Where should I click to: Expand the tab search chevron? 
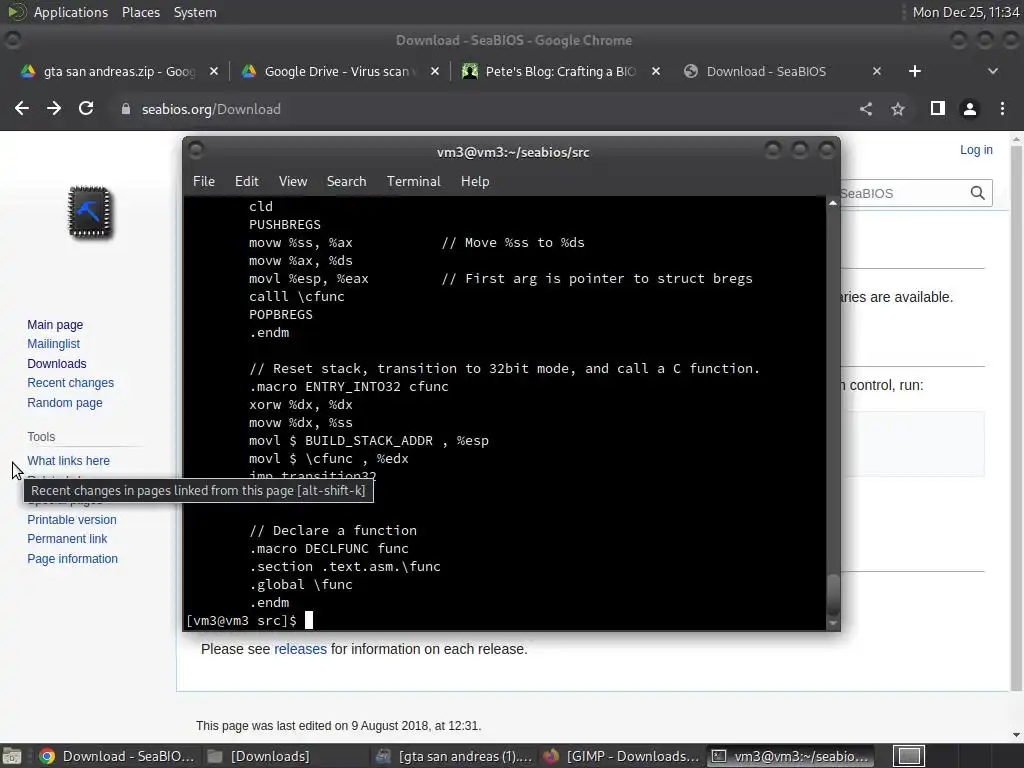pyautogui.click(x=993, y=71)
